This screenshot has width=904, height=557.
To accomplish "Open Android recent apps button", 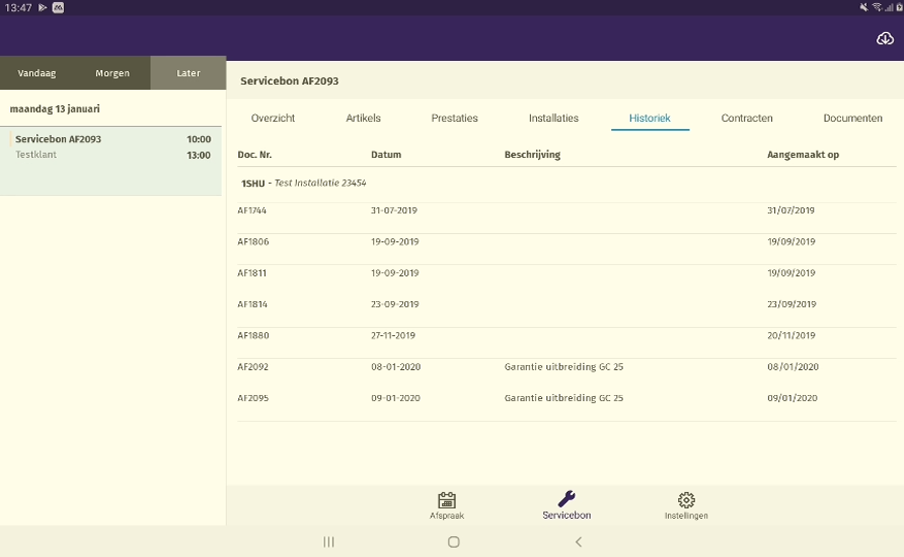I will pos(328,542).
